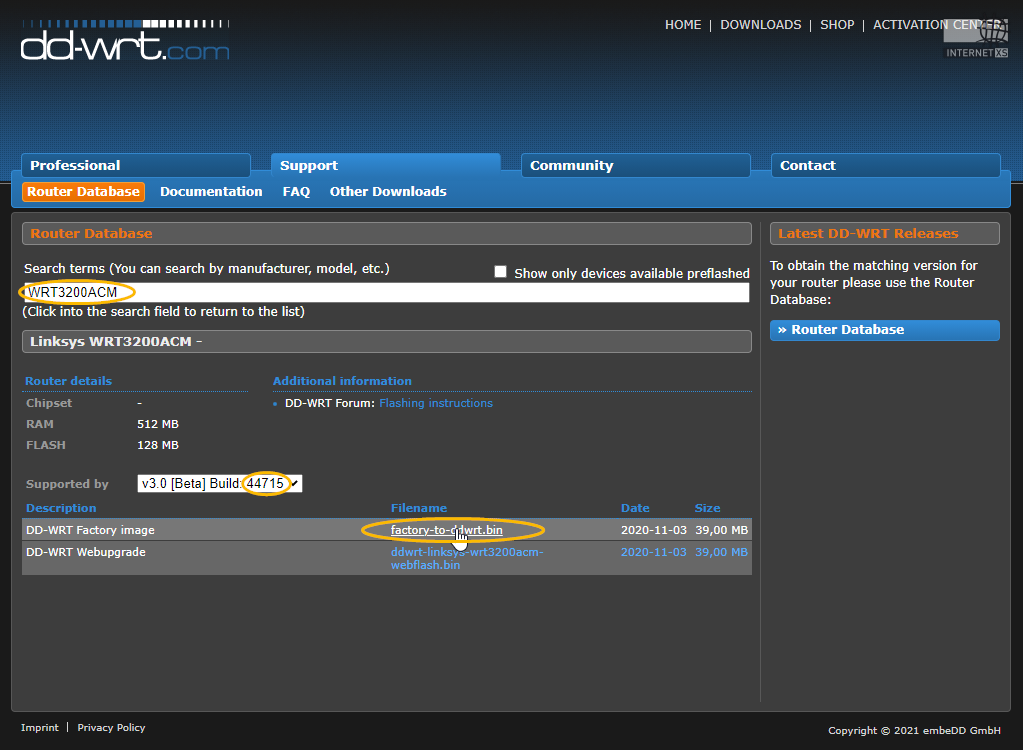
Task: Click Linksys WRT3200ACM header bar
Action: (387, 342)
